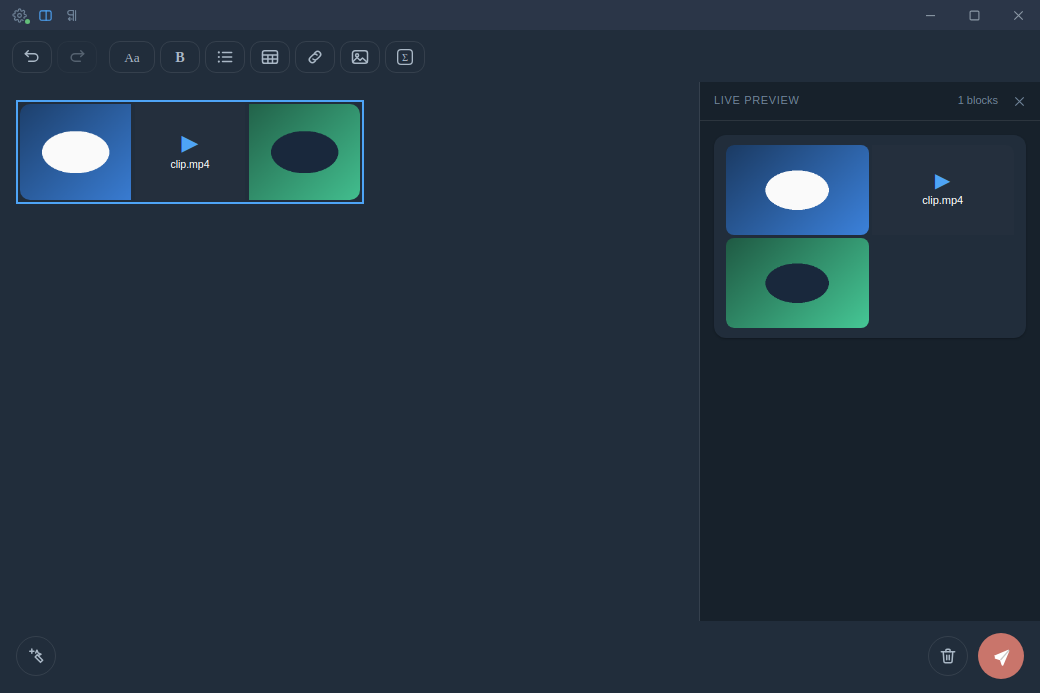Send the message with paper plane button

click(1001, 656)
